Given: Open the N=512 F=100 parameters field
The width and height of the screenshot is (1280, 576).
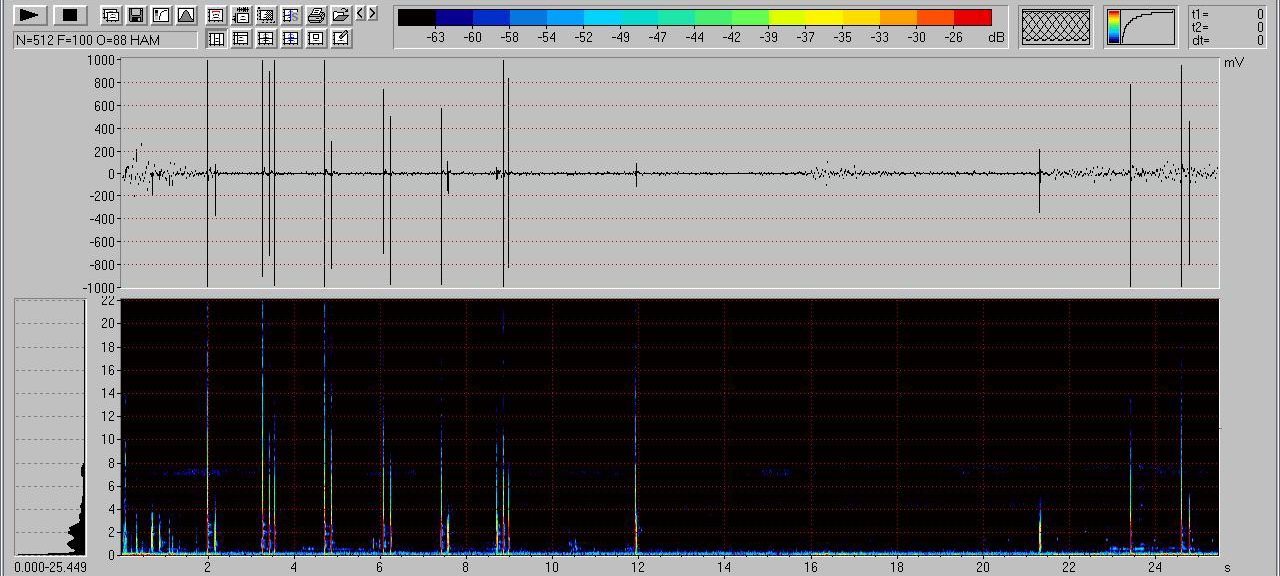Looking at the screenshot, I should pyautogui.click(x=105, y=40).
